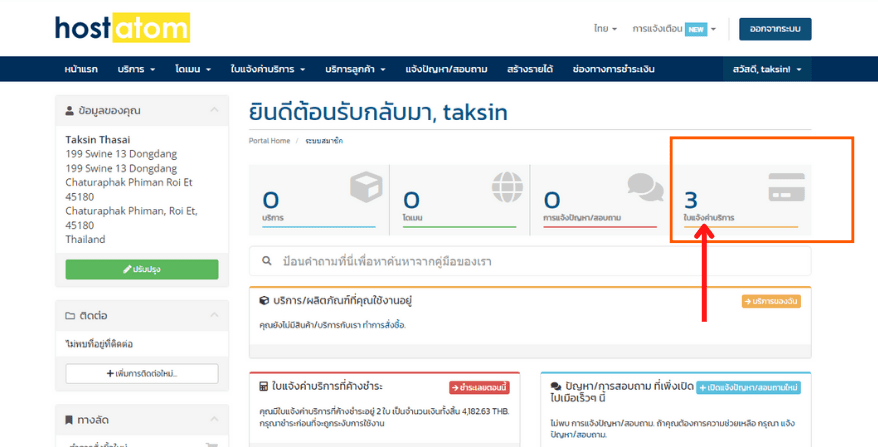This screenshot has width=878, height=447.
Task: Open สร้างรายได้ menu item
Action: (530, 69)
